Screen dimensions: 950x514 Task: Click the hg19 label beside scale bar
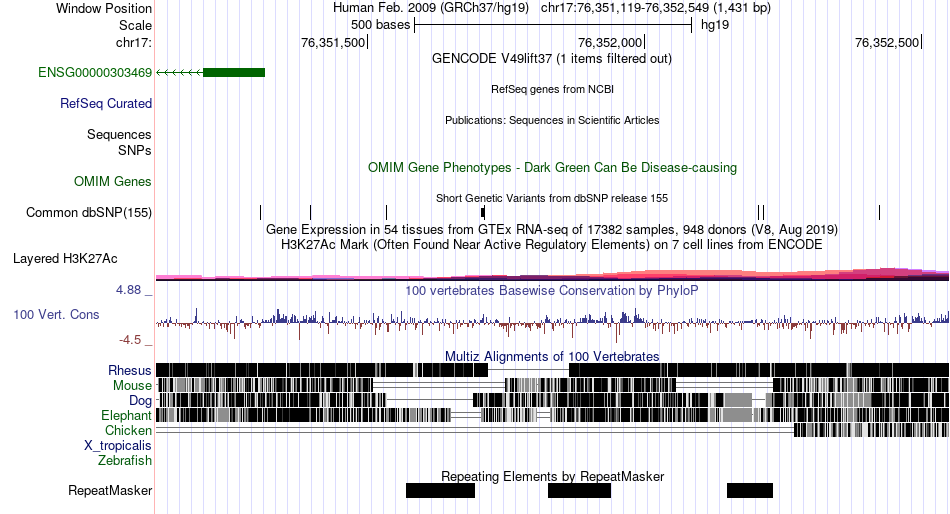click(715, 25)
